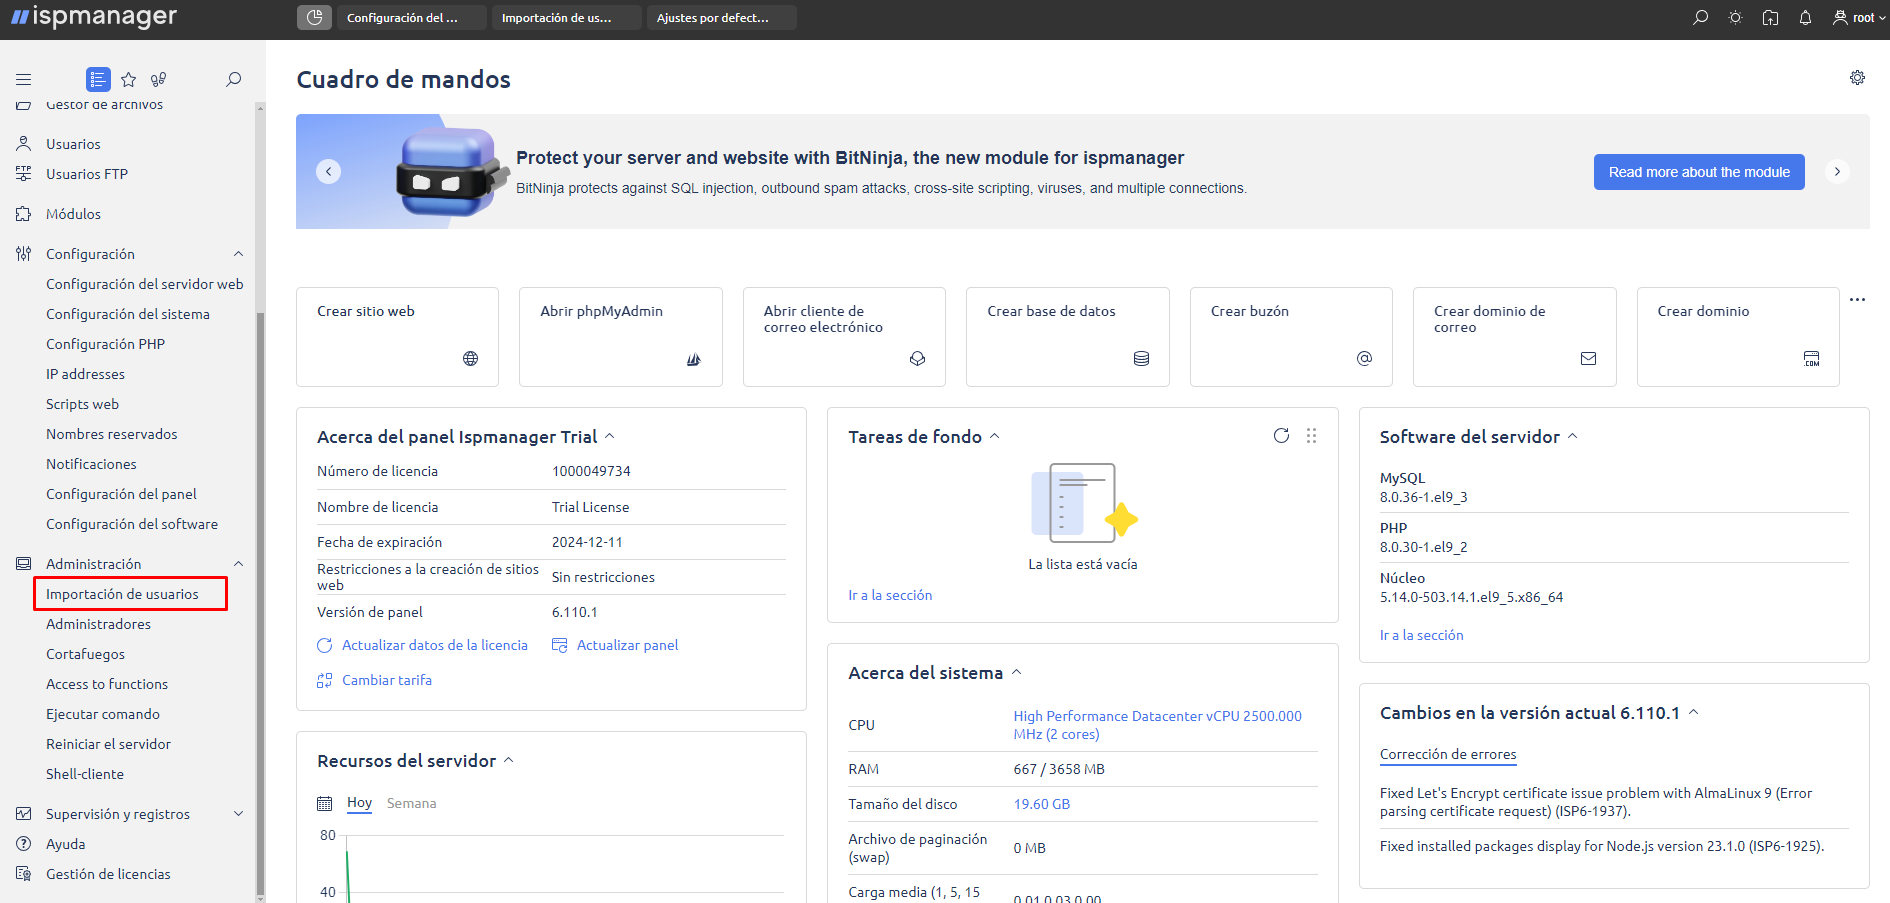Open Ayuda in sidebar

[65, 844]
